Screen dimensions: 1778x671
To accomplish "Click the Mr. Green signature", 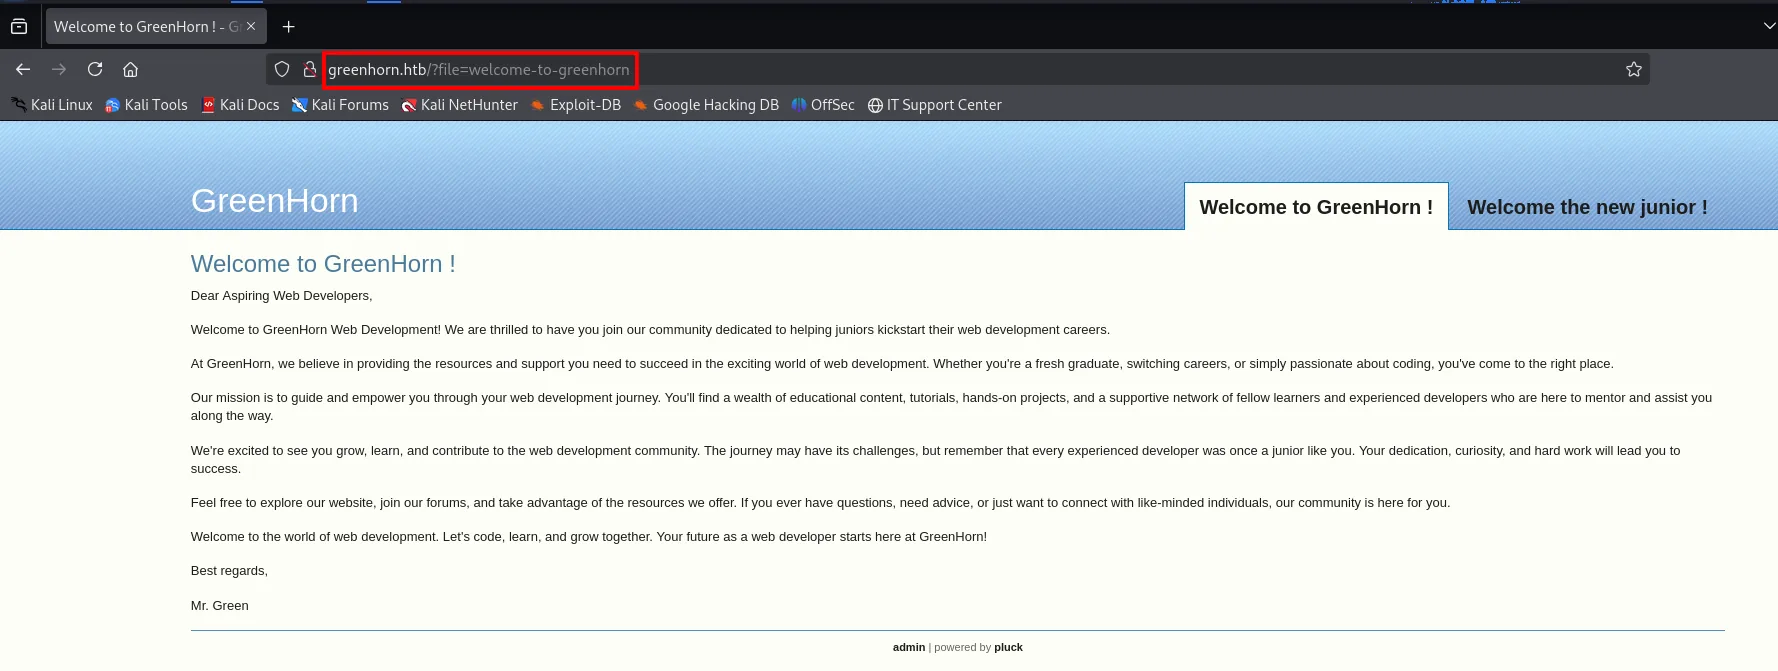I will click(x=220, y=606).
